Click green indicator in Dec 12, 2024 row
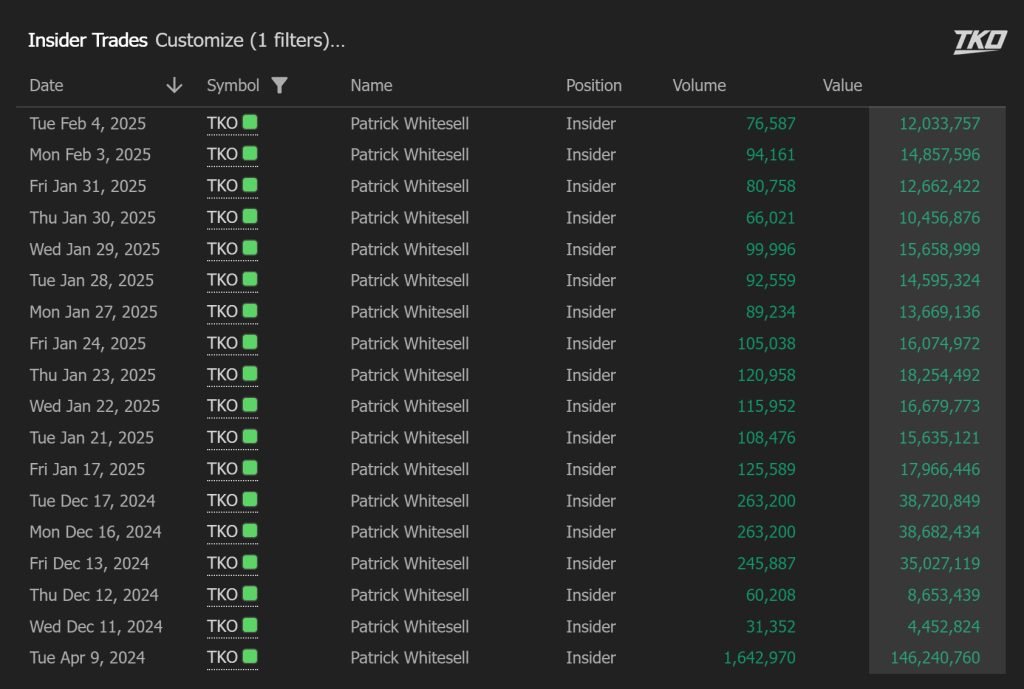1024x689 pixels. [x=249, y=594]
